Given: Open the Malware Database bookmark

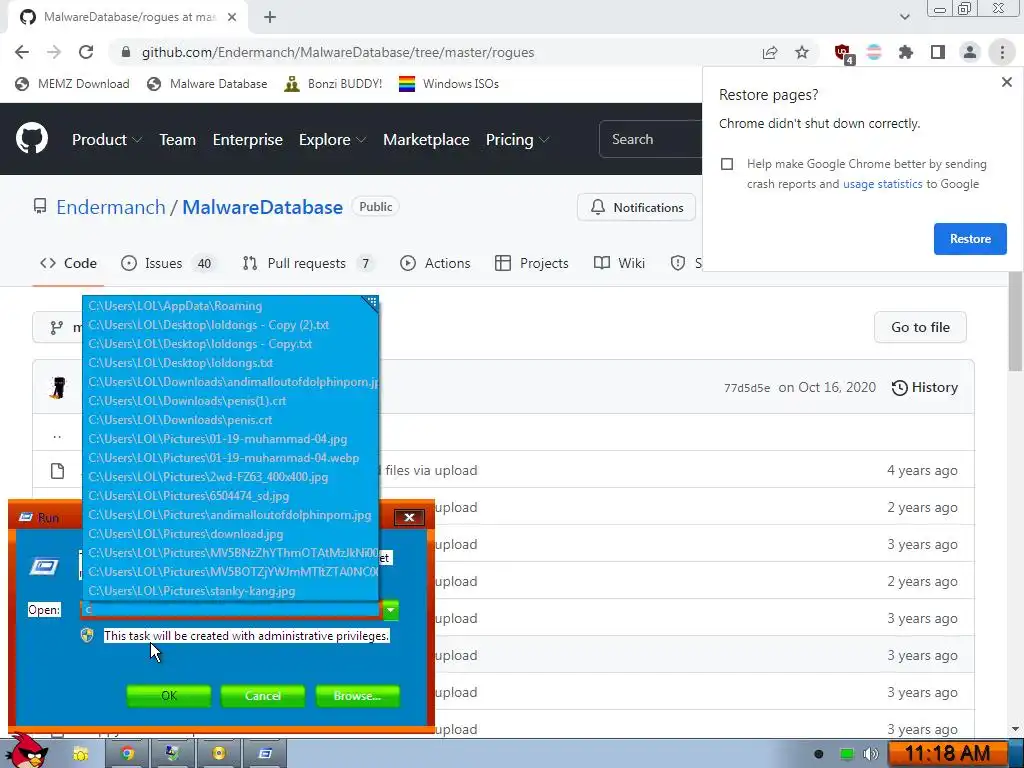Looking at the screenshot, I should point(207,84).
